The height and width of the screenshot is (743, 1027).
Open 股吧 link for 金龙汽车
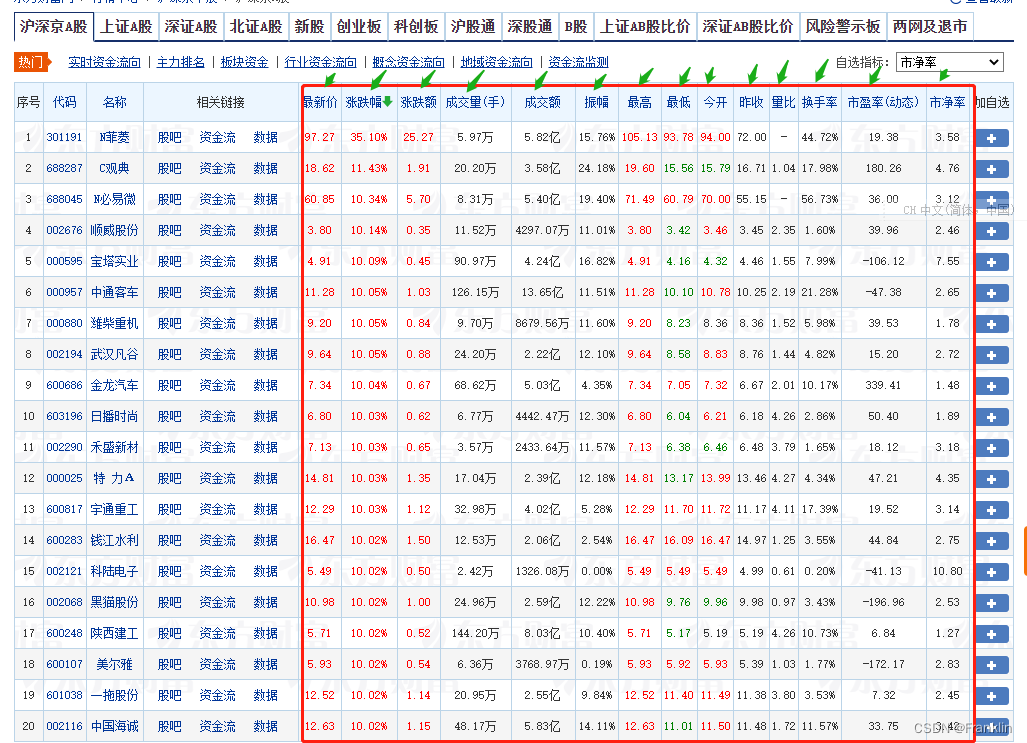pyautogui.click(x=170, y=385)
